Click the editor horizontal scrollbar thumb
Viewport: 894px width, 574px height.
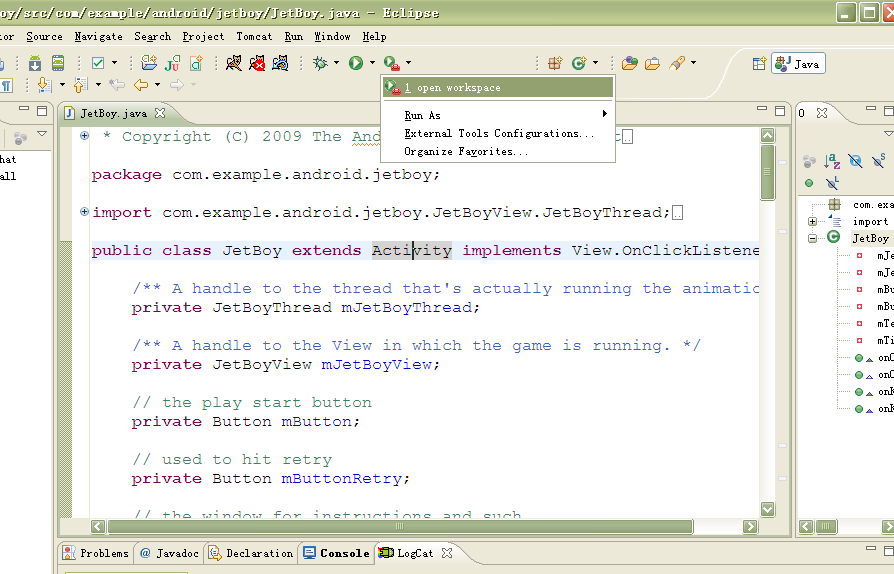tap(400, 525)
